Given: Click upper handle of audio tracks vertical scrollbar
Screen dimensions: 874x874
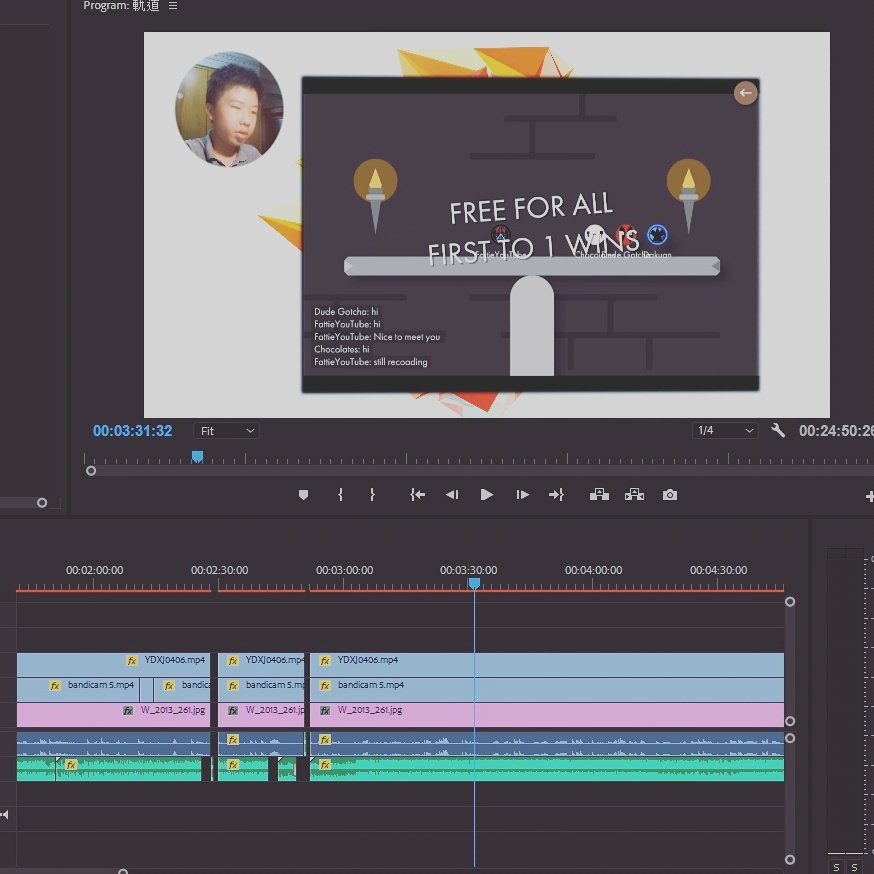Looking at the screenshot, I should (790, 738).
